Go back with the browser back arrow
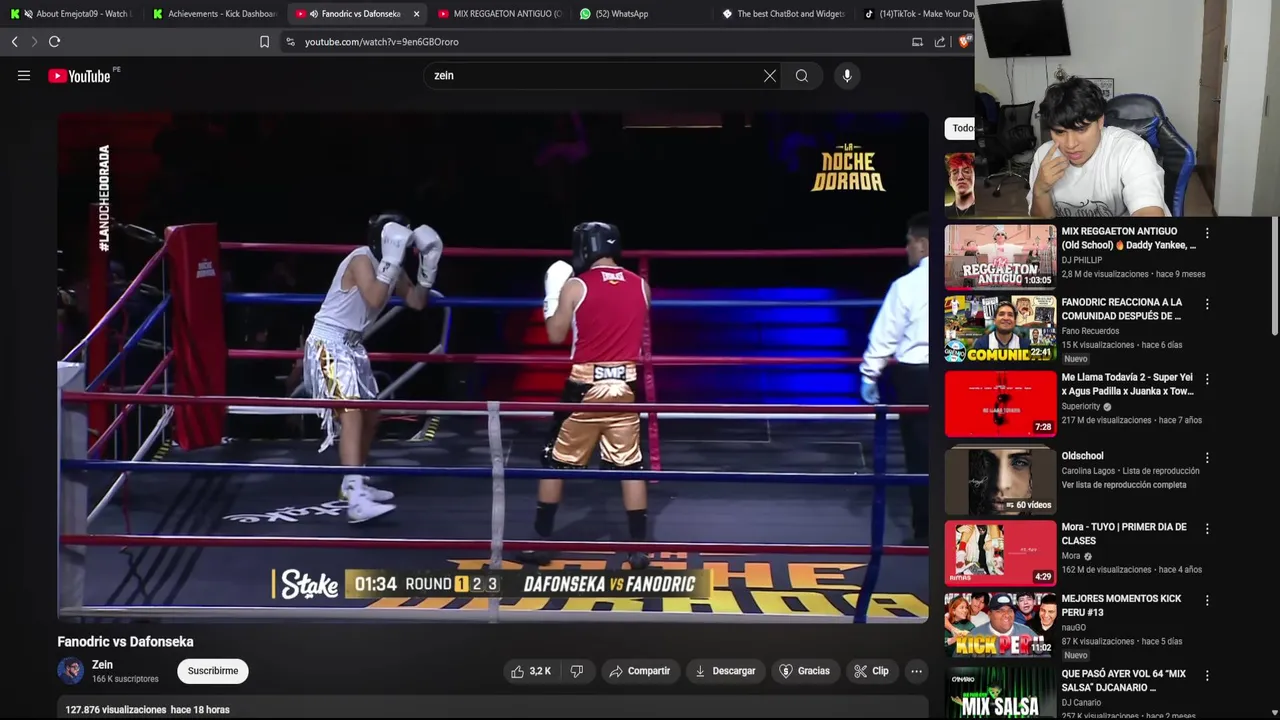 click(x=15, y=42)
